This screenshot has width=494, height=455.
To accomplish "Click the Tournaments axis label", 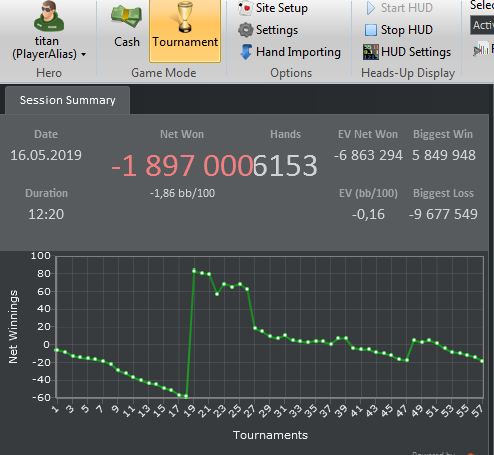I will tap(270, 435).
